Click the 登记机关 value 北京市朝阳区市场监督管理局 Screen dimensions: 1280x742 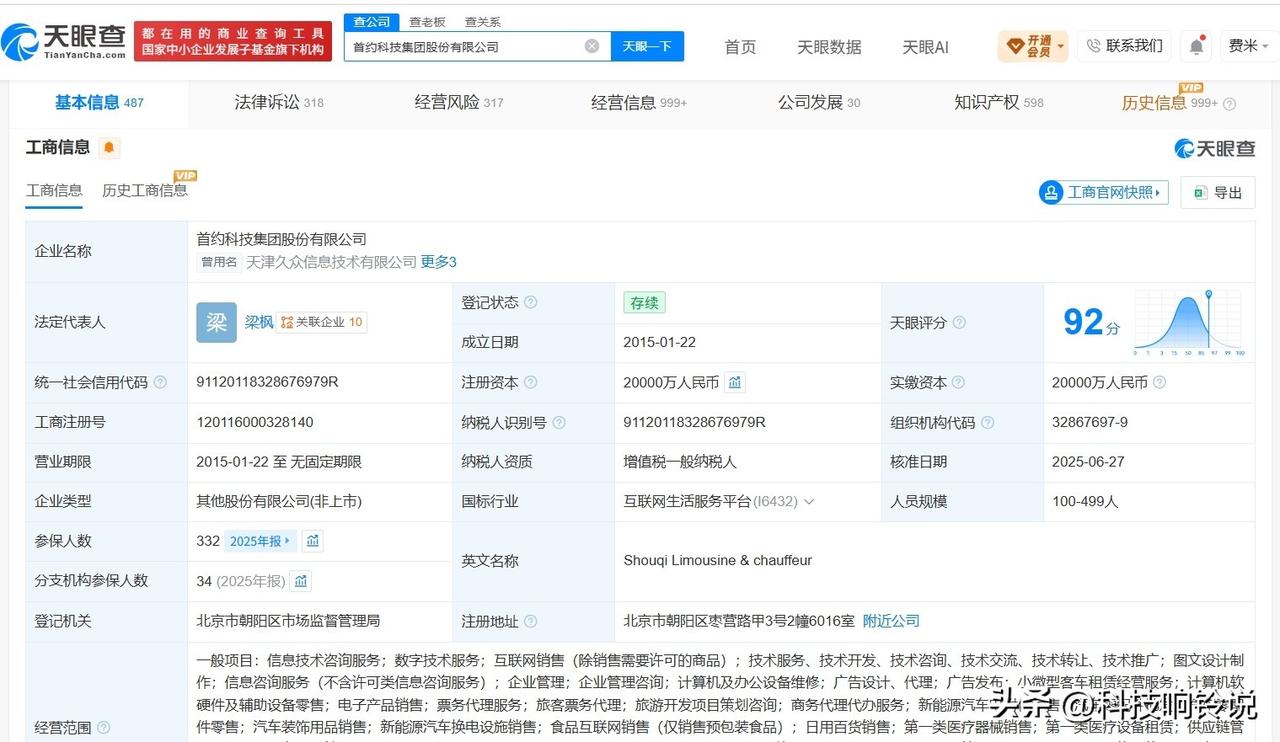[x=288, y=621]
